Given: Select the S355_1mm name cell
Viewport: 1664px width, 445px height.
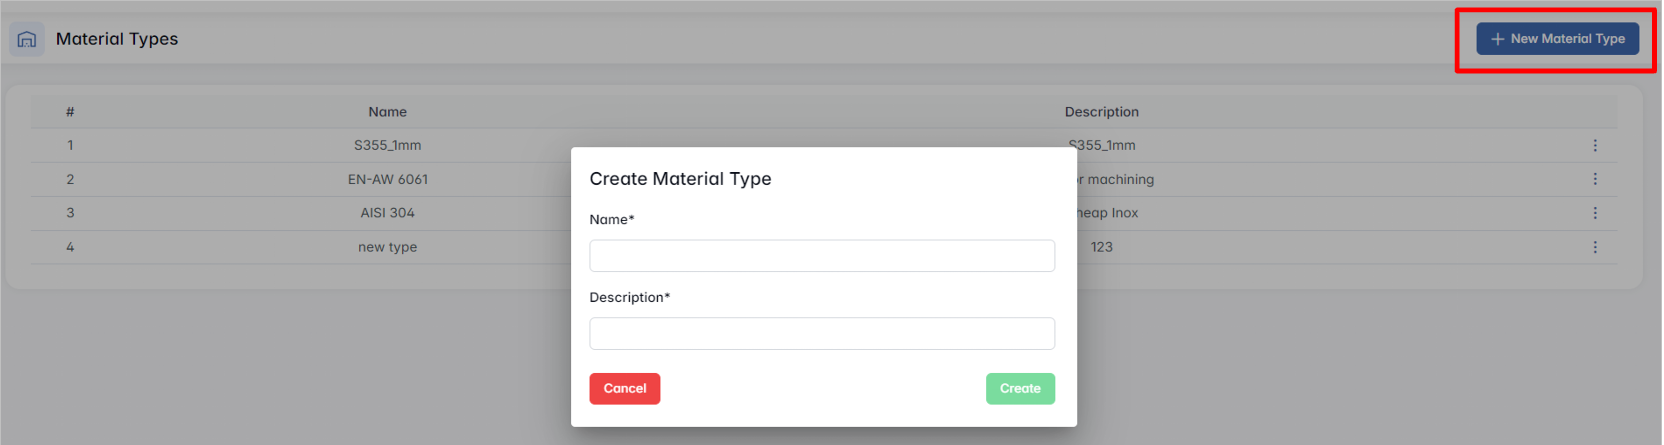Looking at the screenshot, I should tap(387, 146).
